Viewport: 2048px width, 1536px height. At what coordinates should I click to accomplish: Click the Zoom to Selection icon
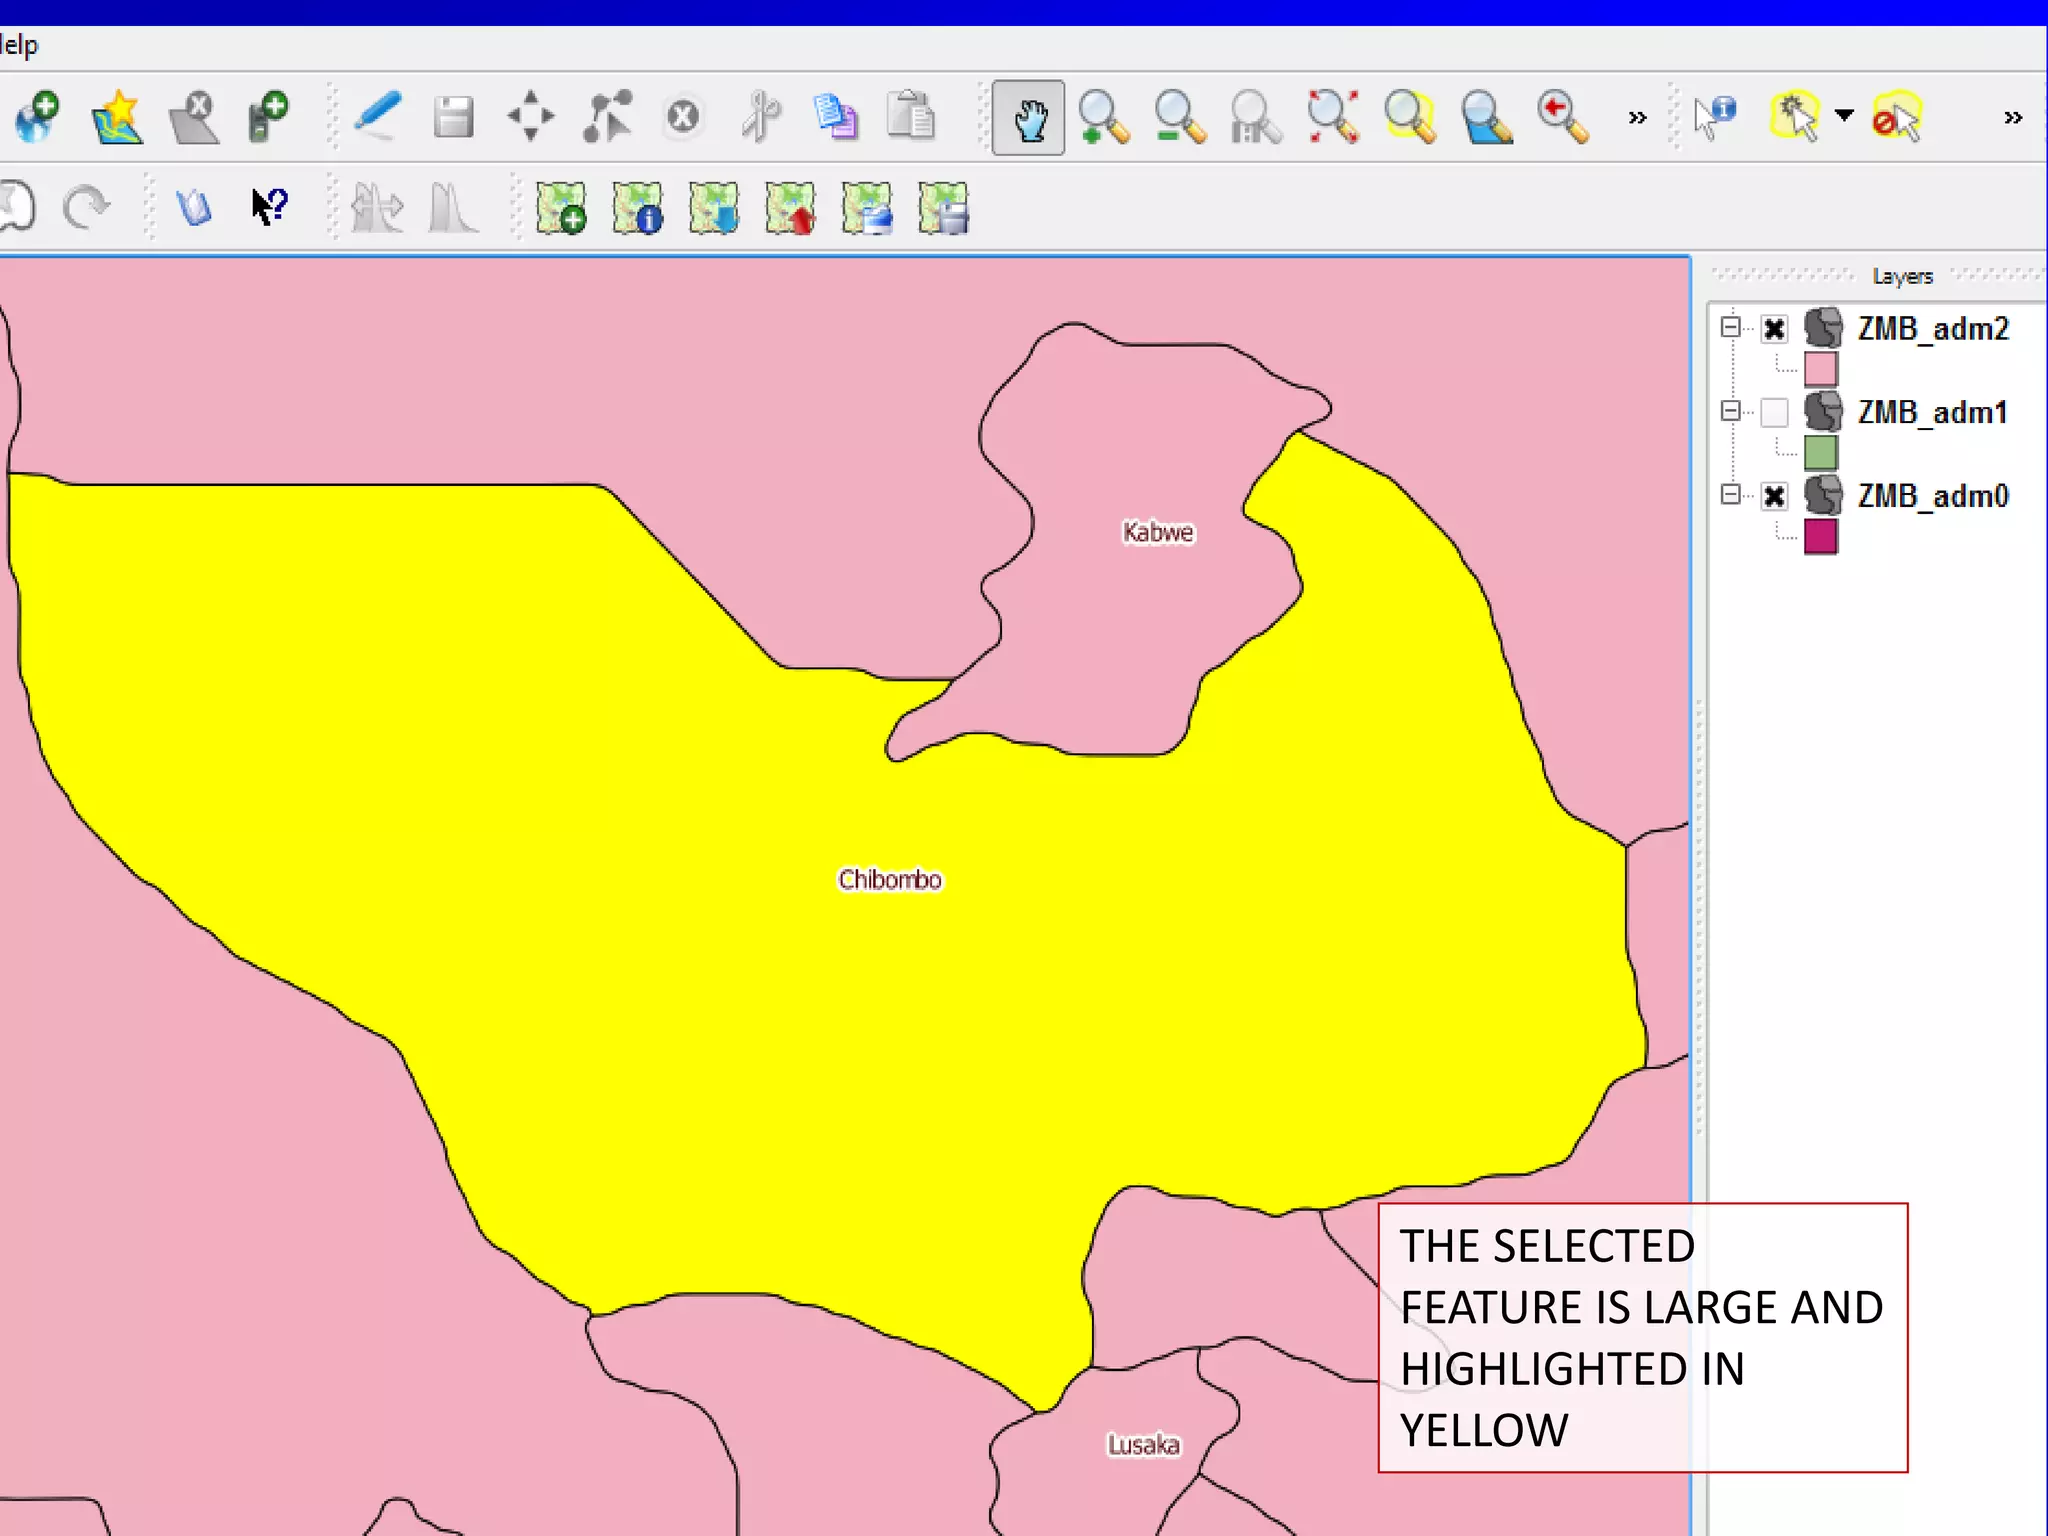[x=1410, y=117]
